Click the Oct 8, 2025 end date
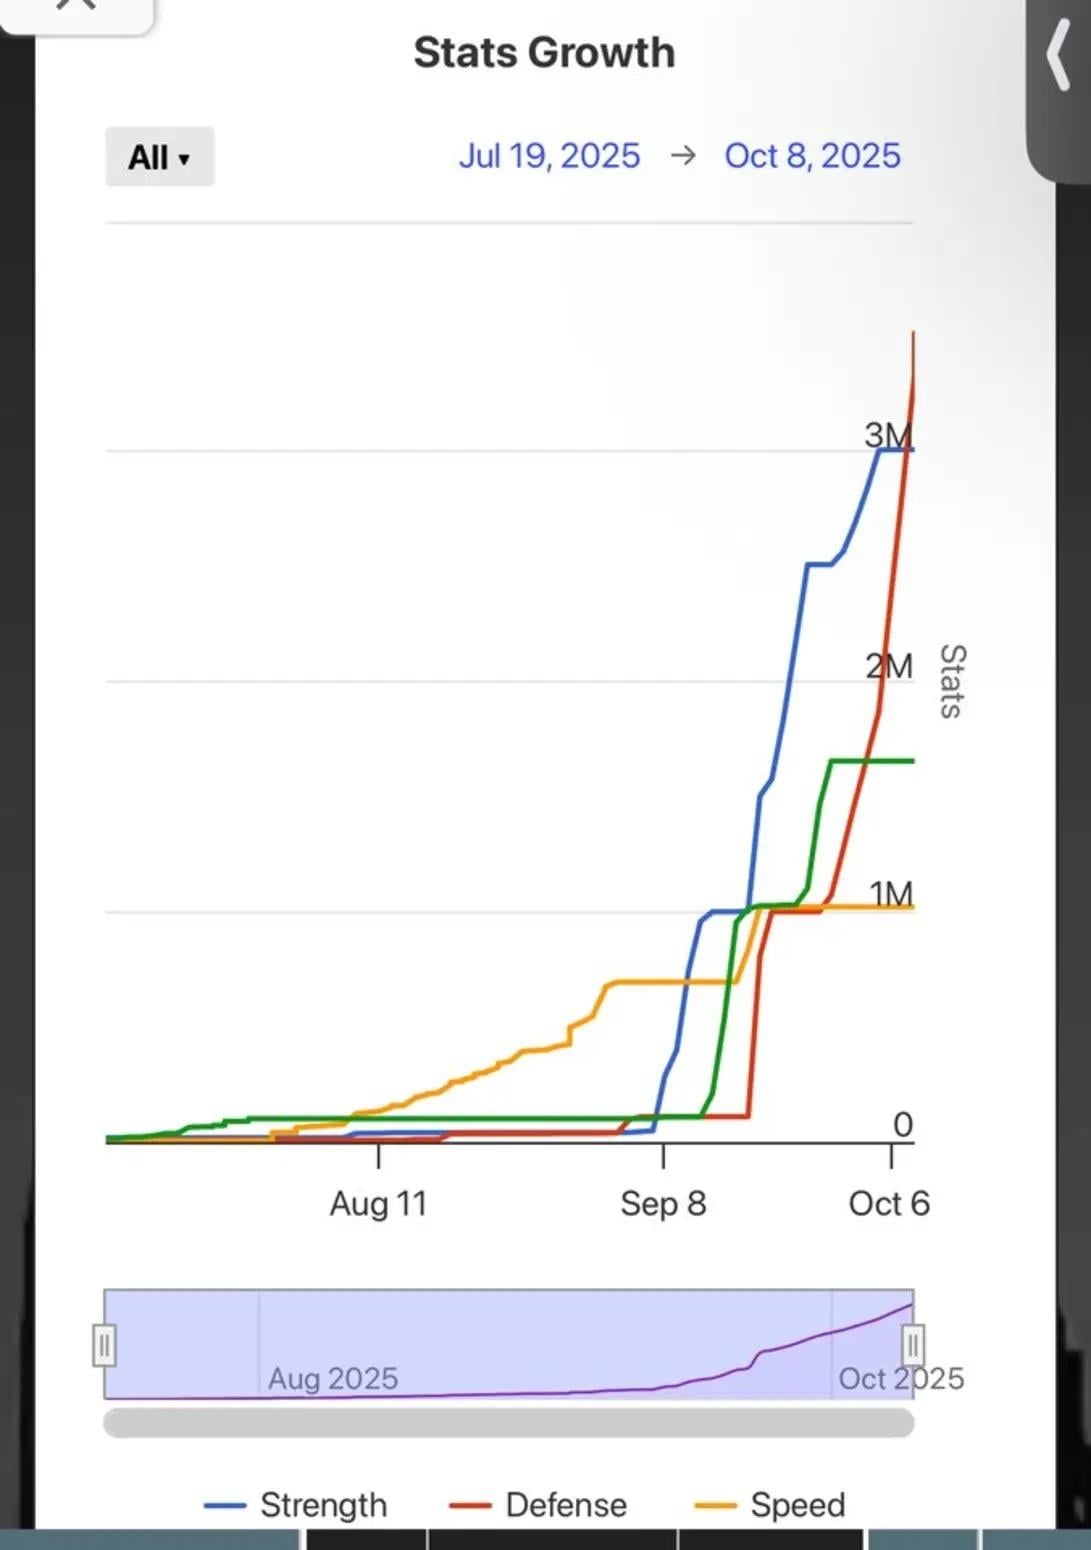This screenshot has width=1091, height=1550. [x=812, y=156]
